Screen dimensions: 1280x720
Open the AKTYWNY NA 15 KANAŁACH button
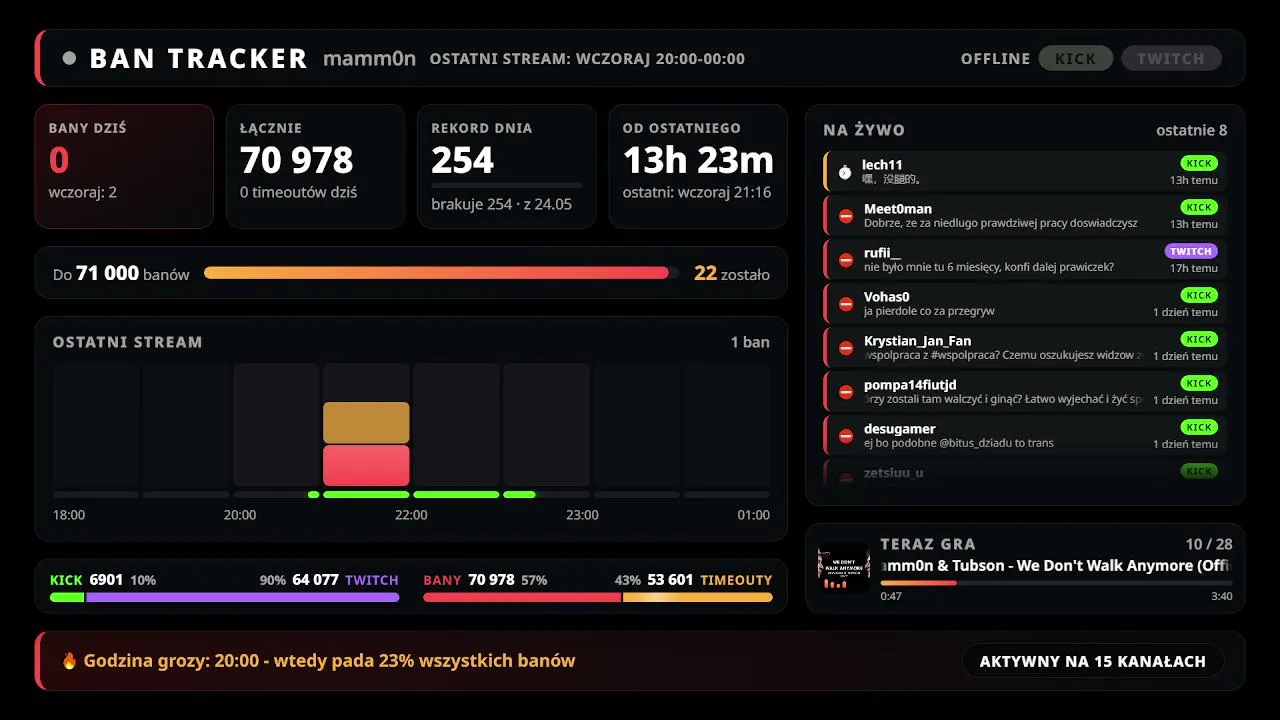tap(1093, 661)
